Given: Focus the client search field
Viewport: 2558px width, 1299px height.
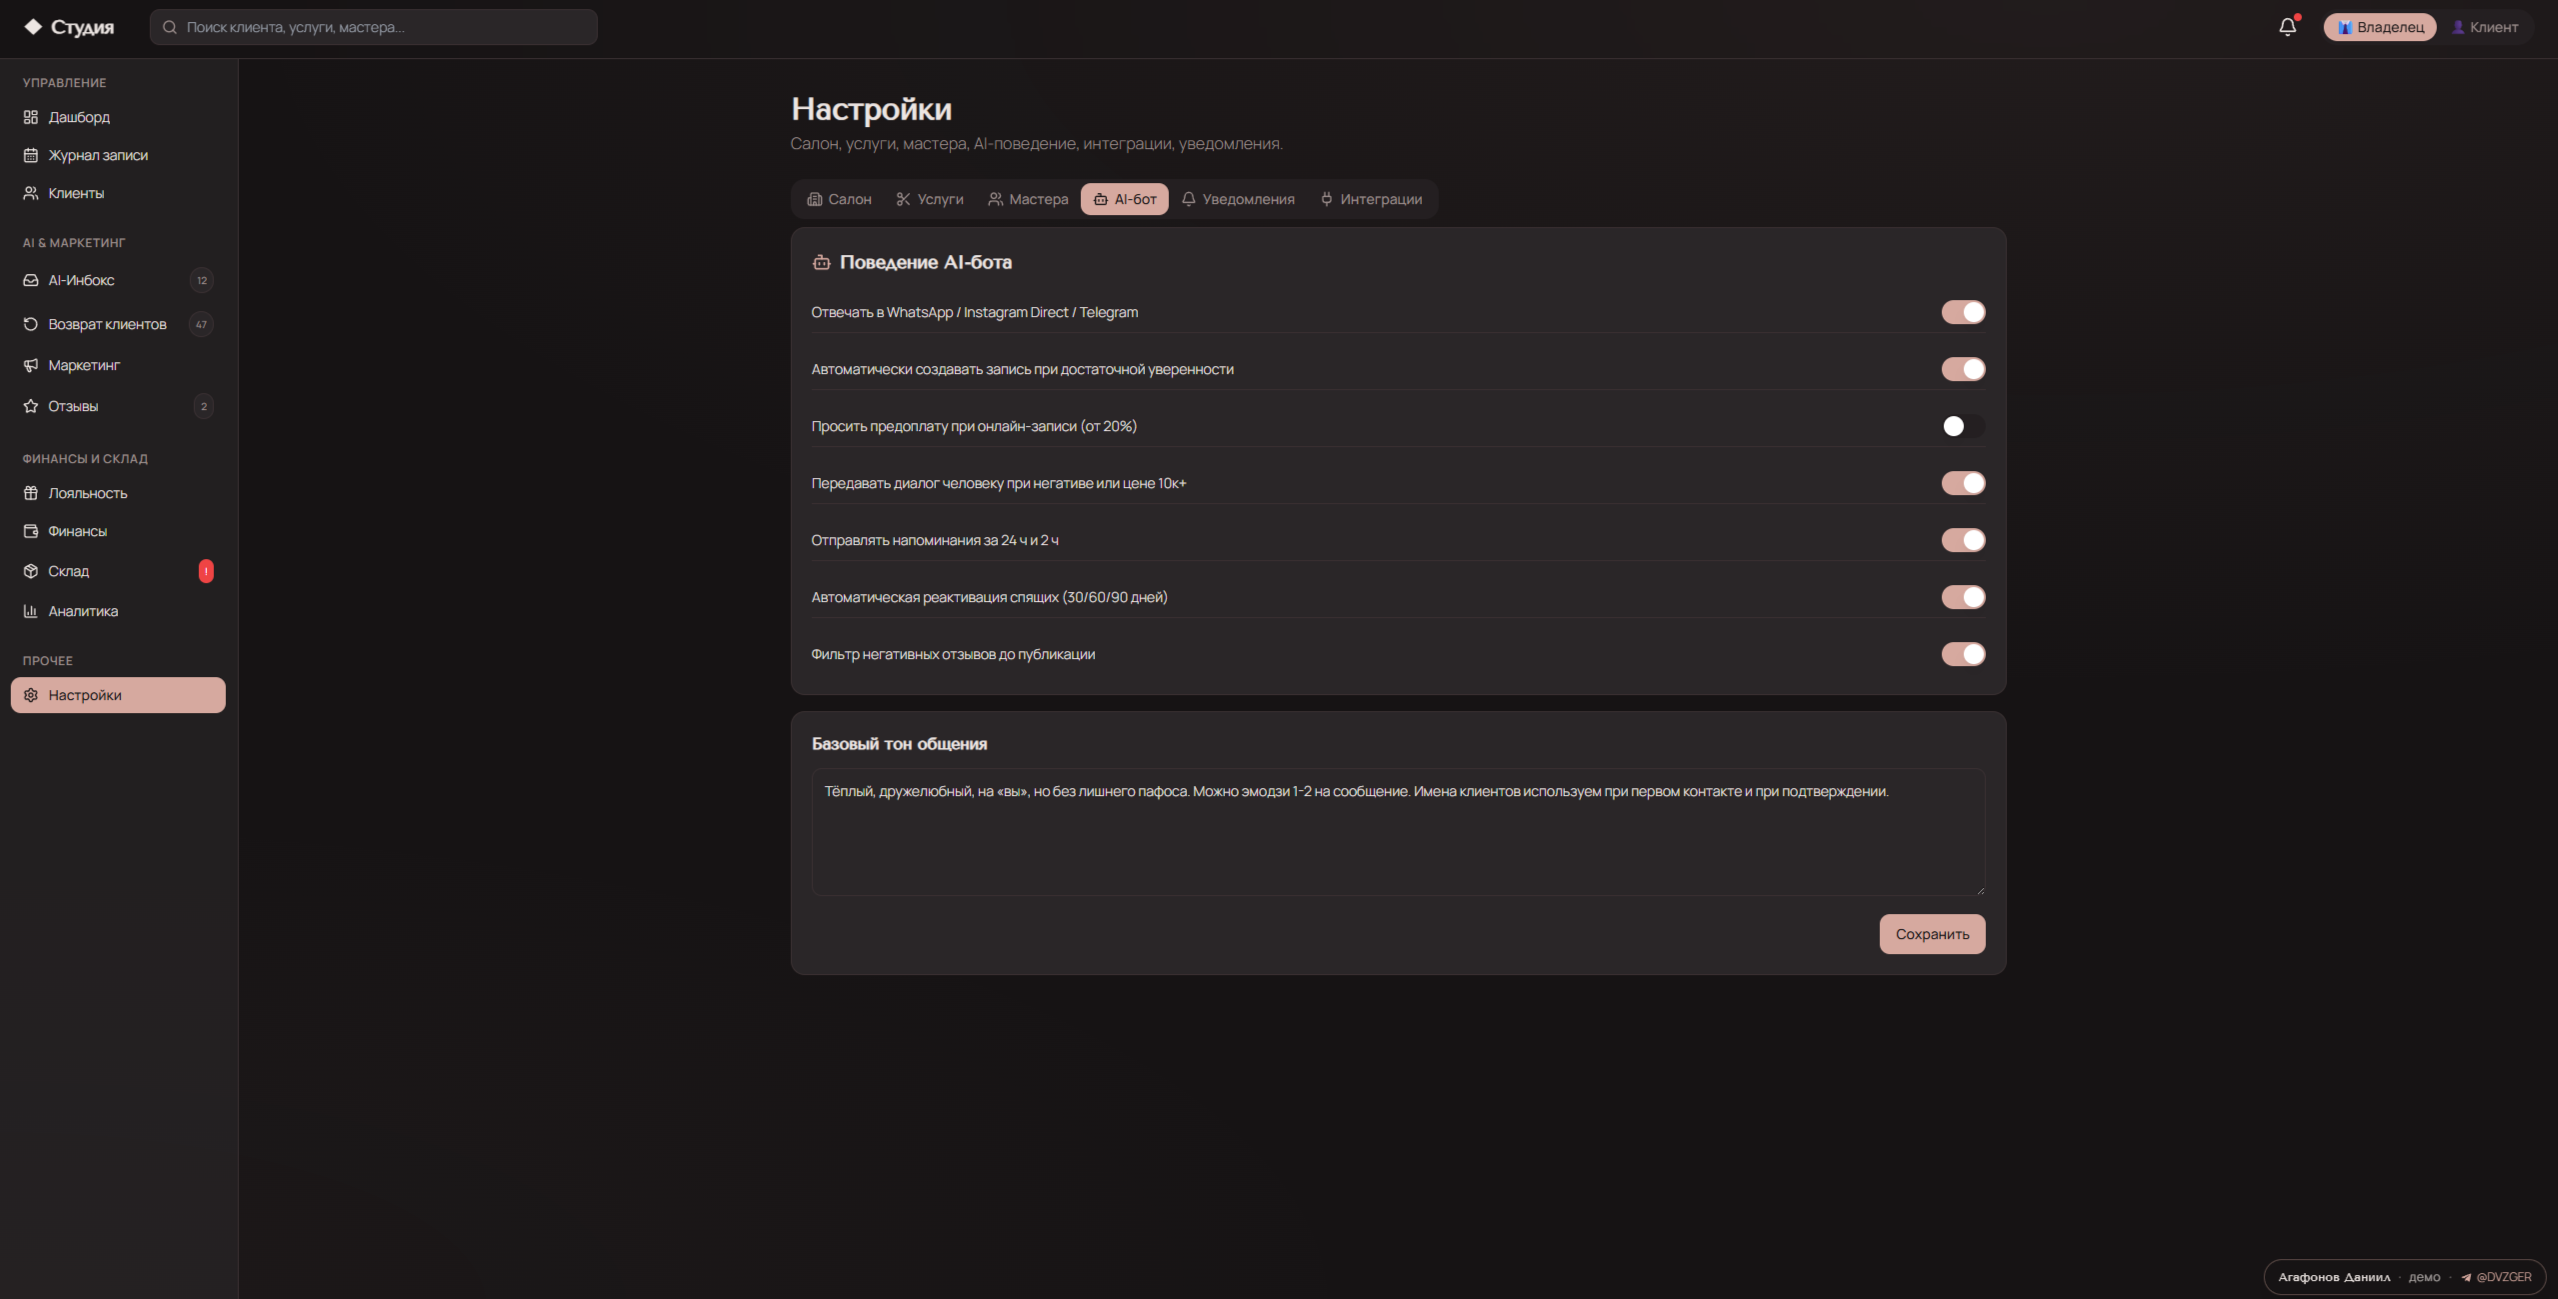Looking at the screenshot, I should pos(373,27).
